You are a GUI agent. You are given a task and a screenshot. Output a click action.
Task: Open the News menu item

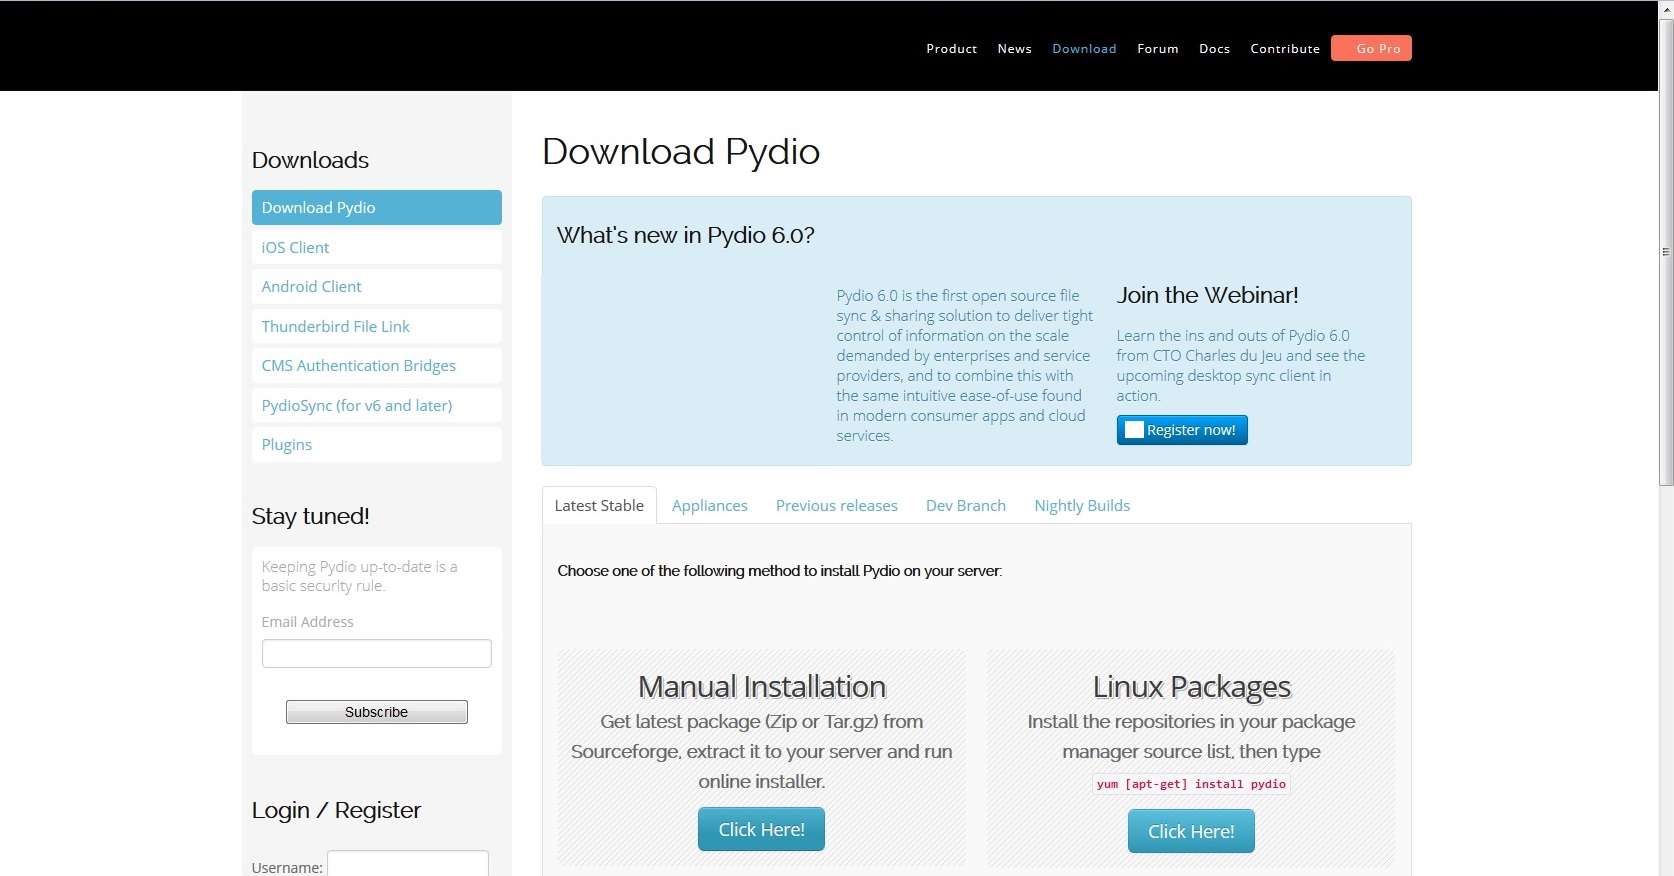click(x=1014, y=48)
